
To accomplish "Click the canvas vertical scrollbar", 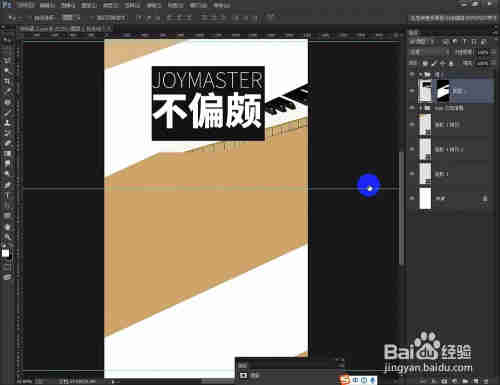I will (402, 208).
